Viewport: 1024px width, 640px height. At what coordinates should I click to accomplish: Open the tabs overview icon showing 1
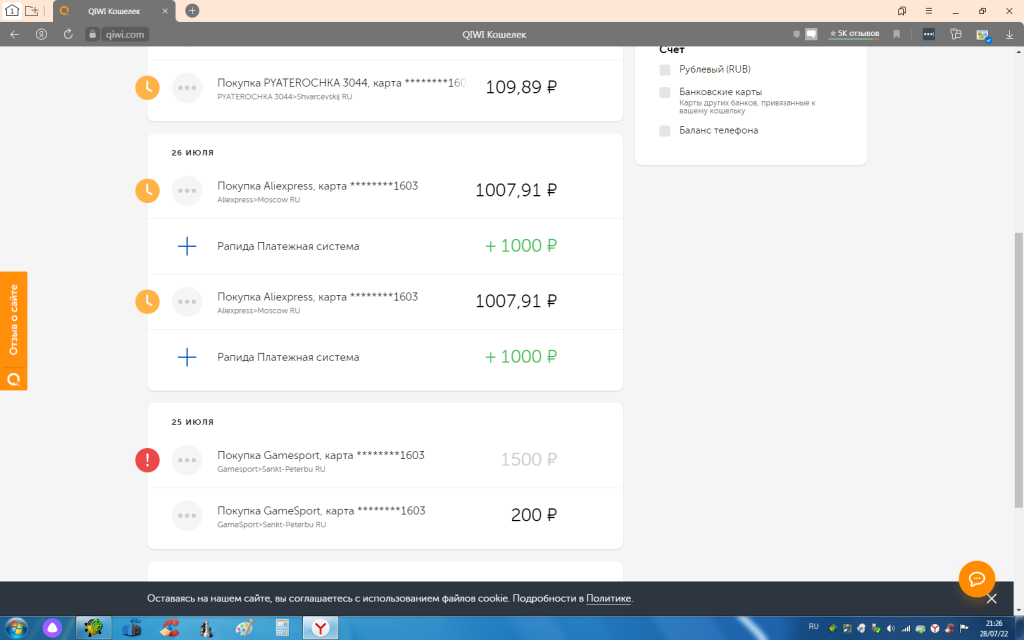12,10
